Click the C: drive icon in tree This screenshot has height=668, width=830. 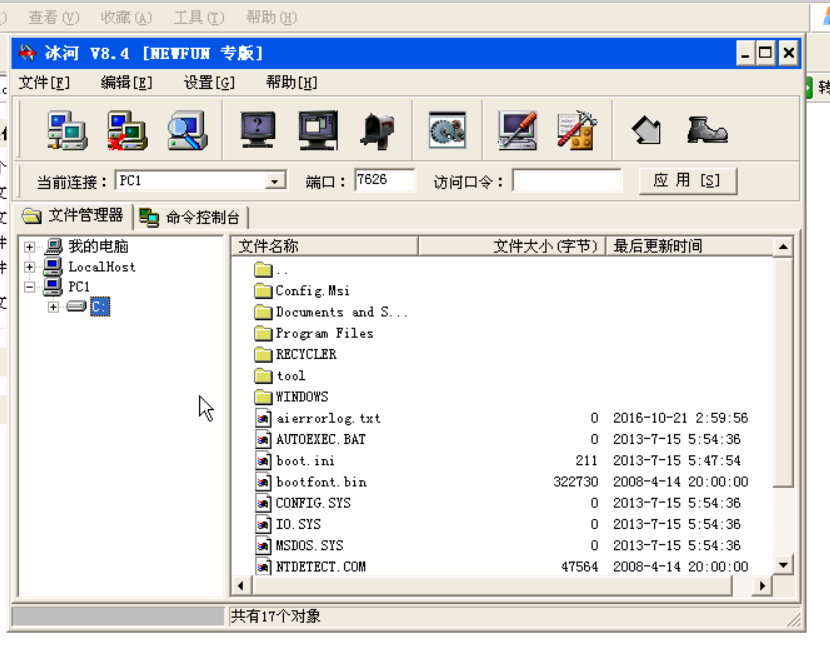[x=76, y=306]
